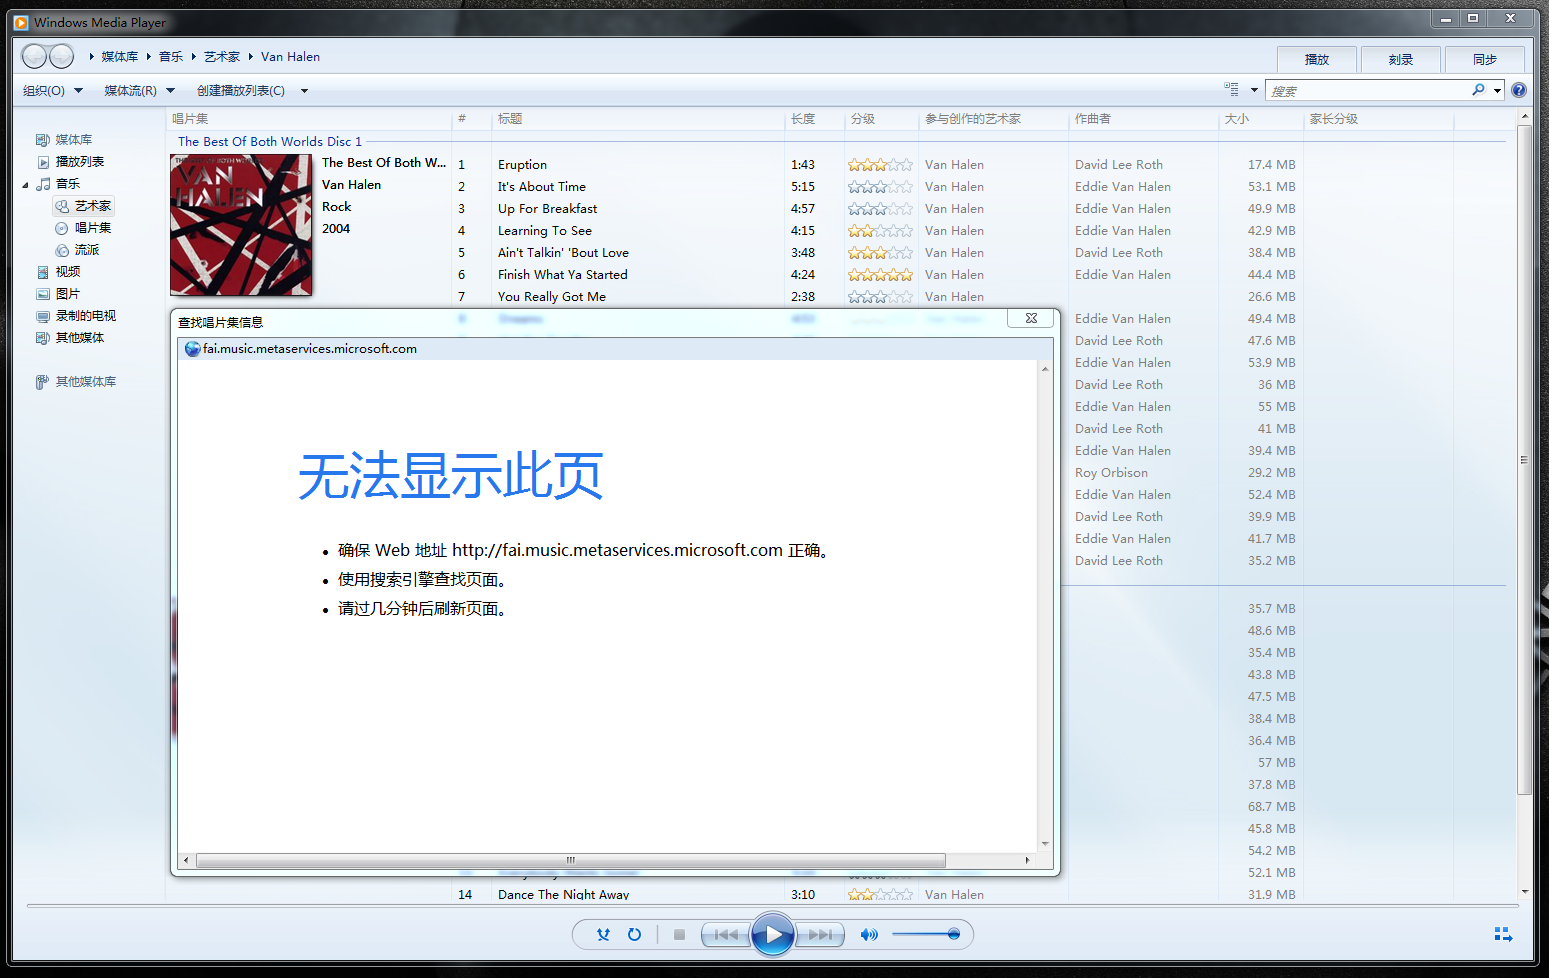Viewport: 1549px width, 978px height.
Task: Set star rating for Eruption
Action: coord(880,165)
